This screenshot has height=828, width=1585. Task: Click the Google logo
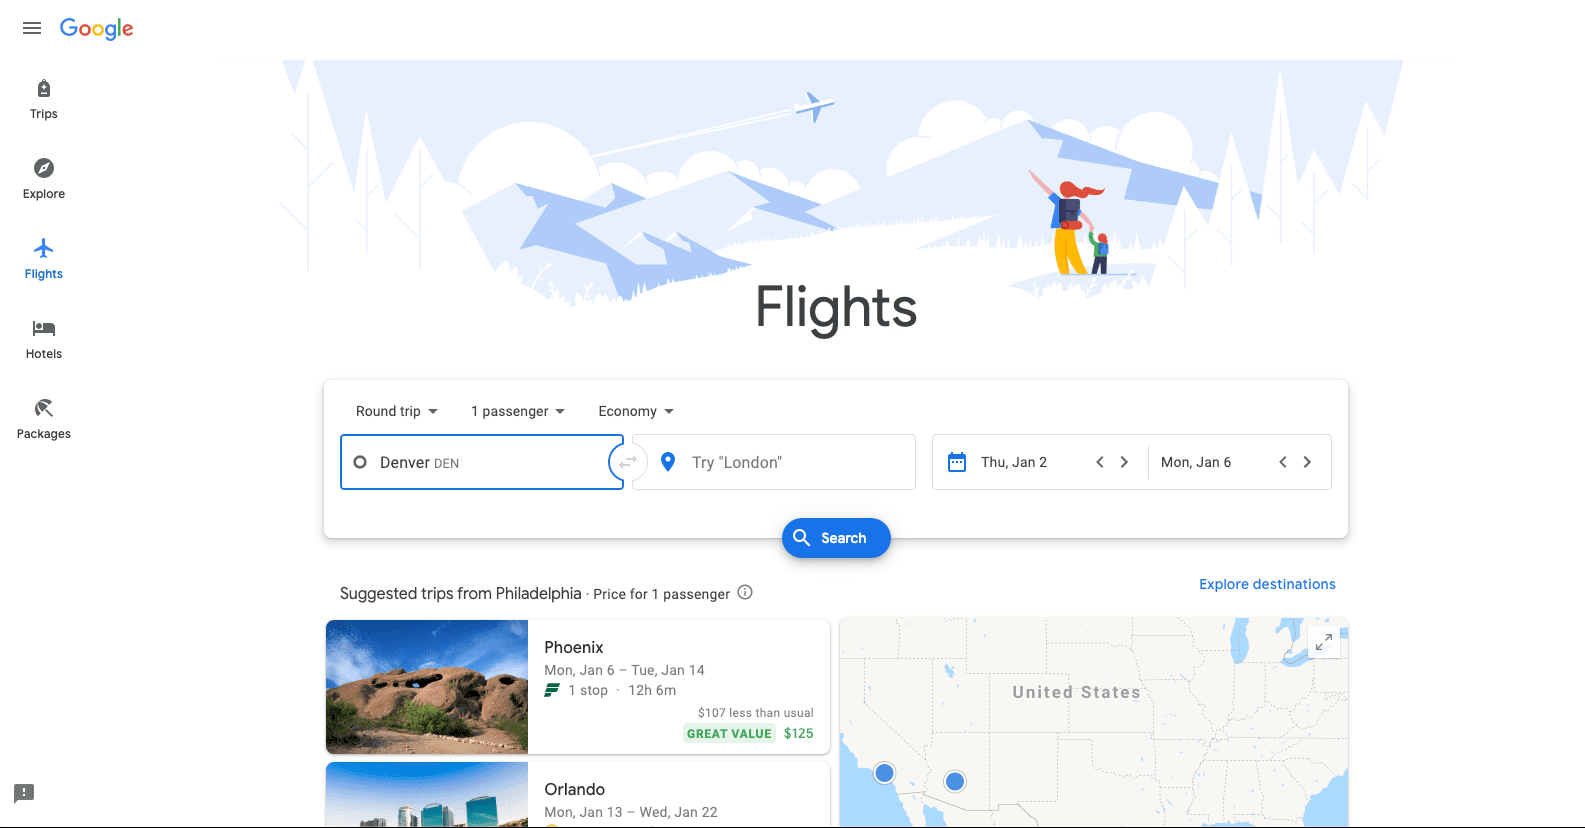(x=96, y=28)
